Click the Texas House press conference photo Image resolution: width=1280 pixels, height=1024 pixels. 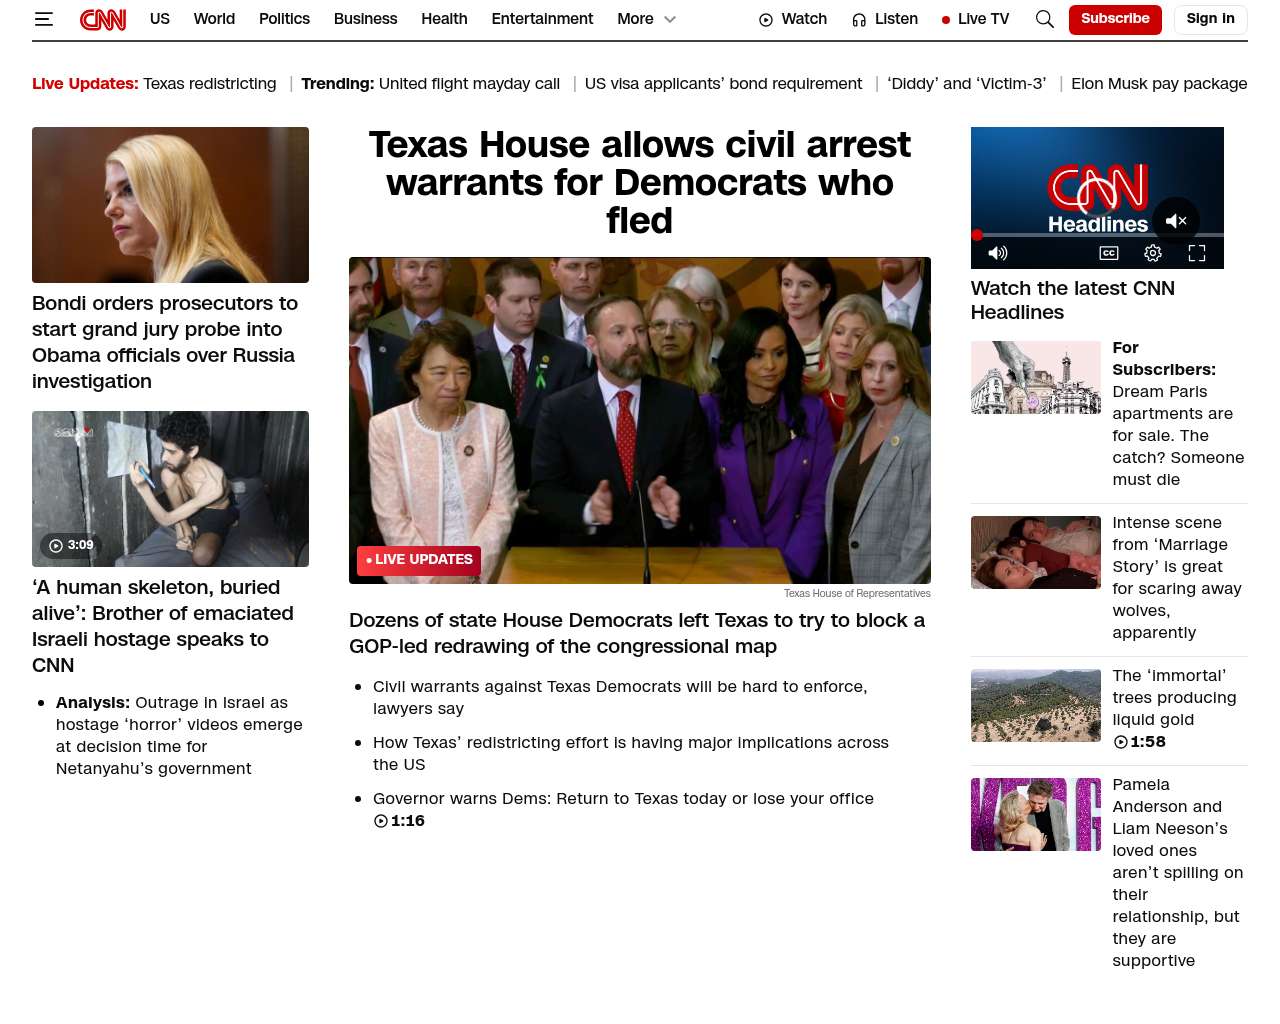pos(640,420)
